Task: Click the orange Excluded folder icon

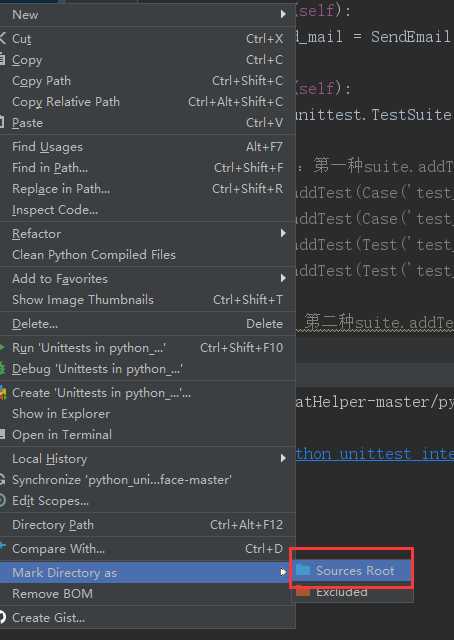Action: click(x=303, y=591)
